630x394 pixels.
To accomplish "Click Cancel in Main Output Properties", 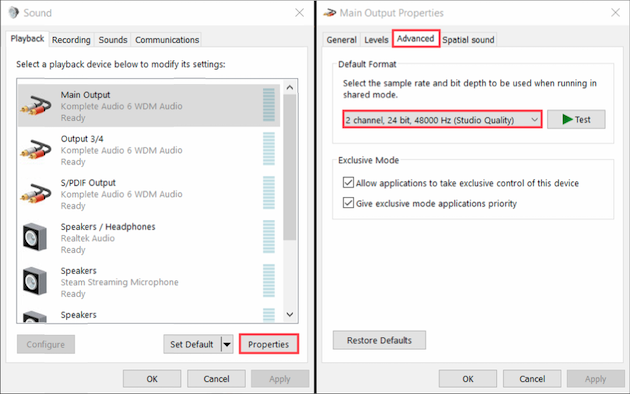I will point(532,379).
